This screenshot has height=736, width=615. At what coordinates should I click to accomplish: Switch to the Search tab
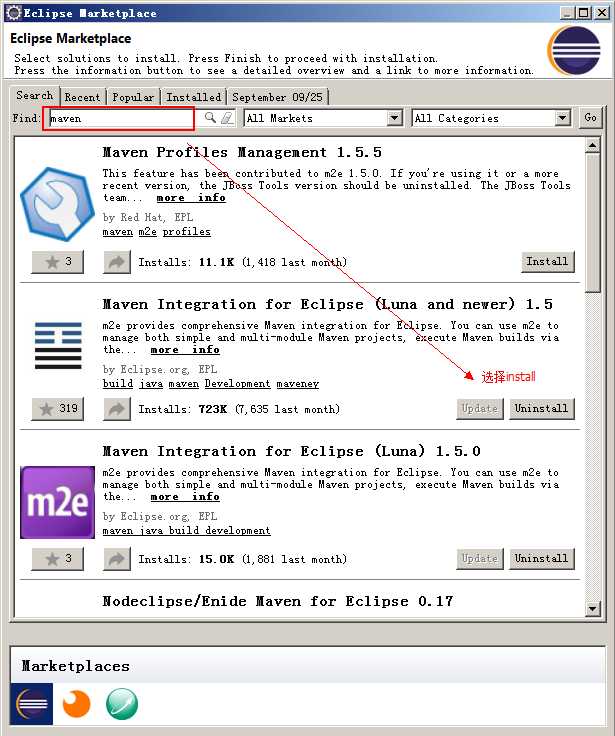[x=35, y=95]
